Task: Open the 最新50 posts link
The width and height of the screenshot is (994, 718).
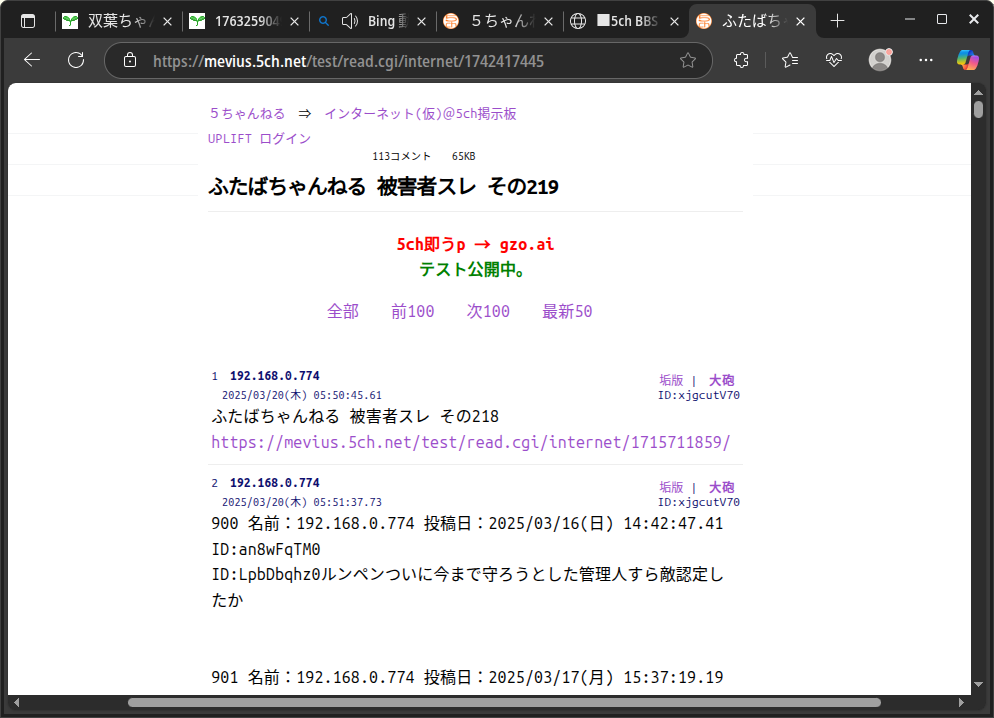Action: 567,312
